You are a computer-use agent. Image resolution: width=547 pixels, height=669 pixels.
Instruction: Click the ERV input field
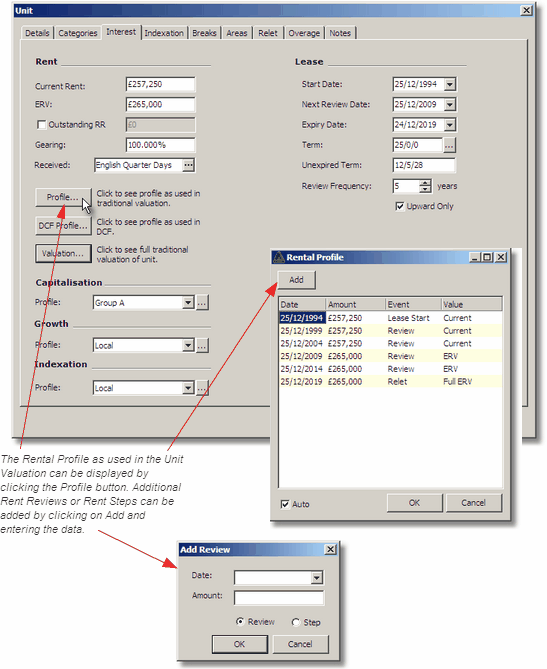160,105
